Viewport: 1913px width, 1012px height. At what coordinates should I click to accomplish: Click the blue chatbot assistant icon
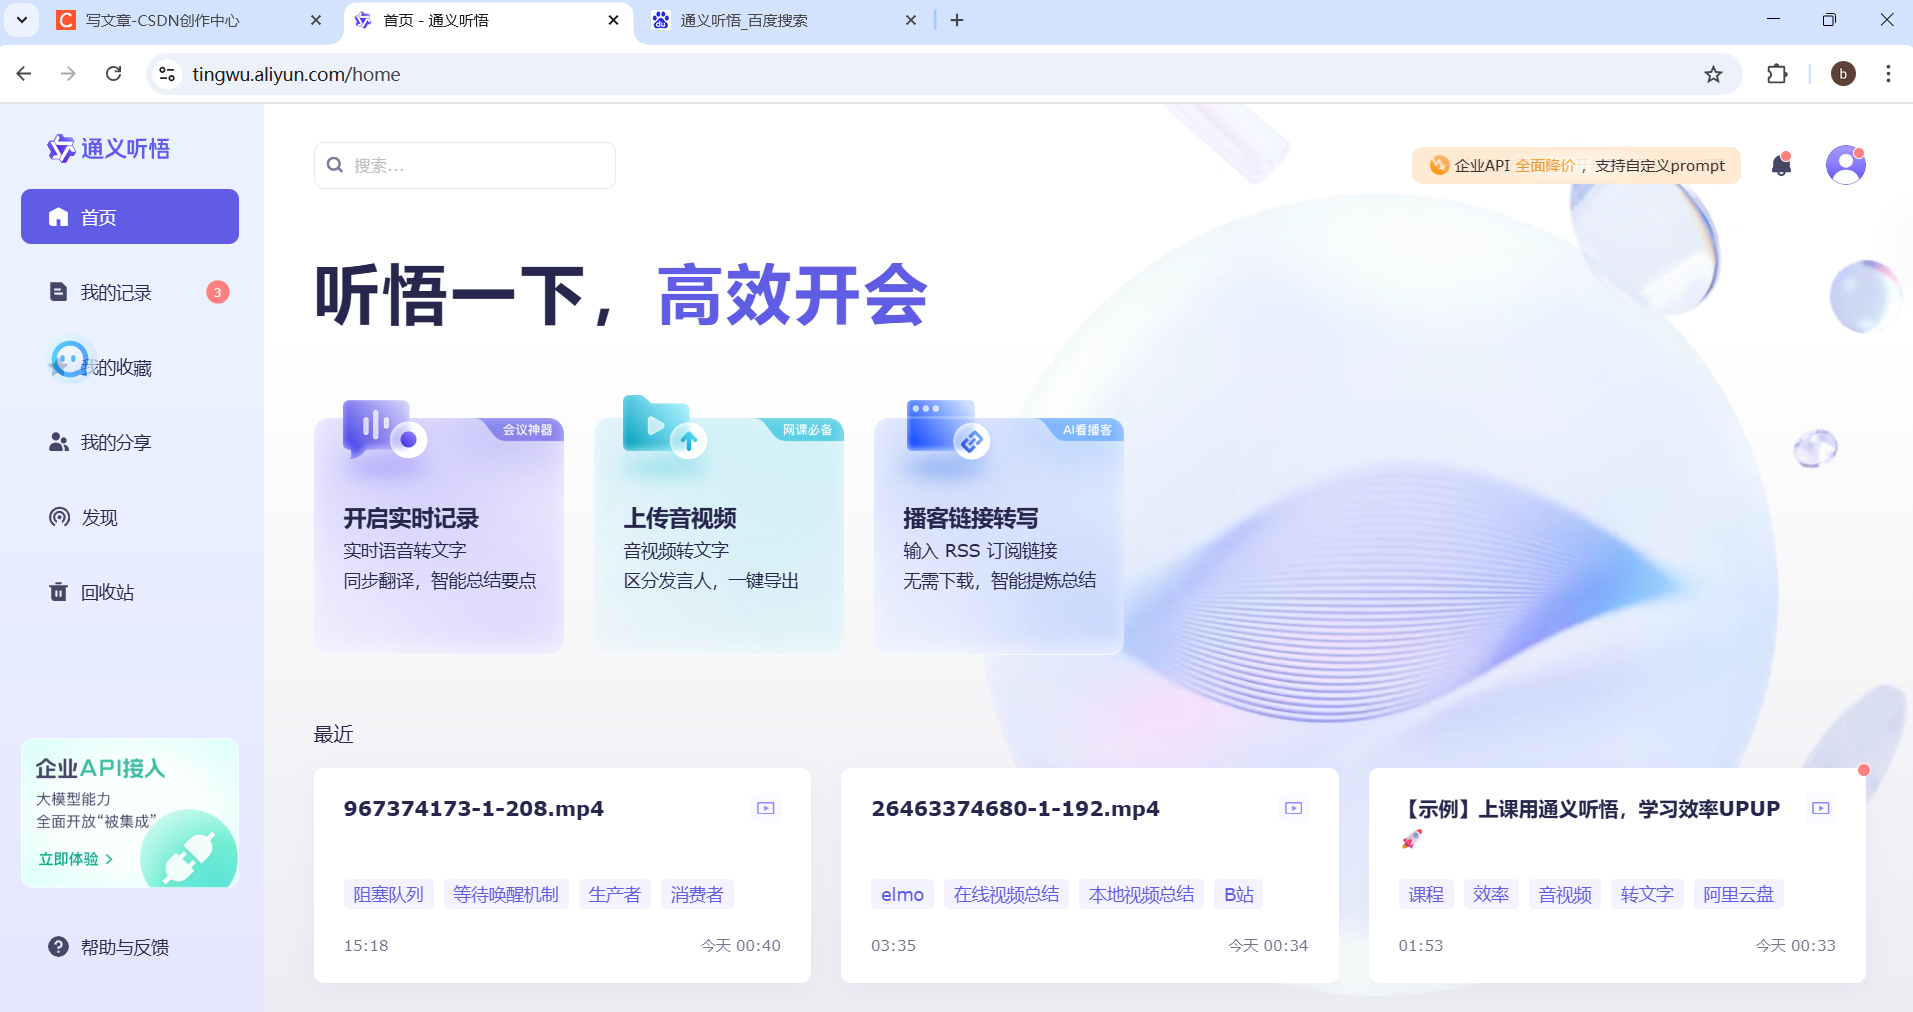(70, 358)
